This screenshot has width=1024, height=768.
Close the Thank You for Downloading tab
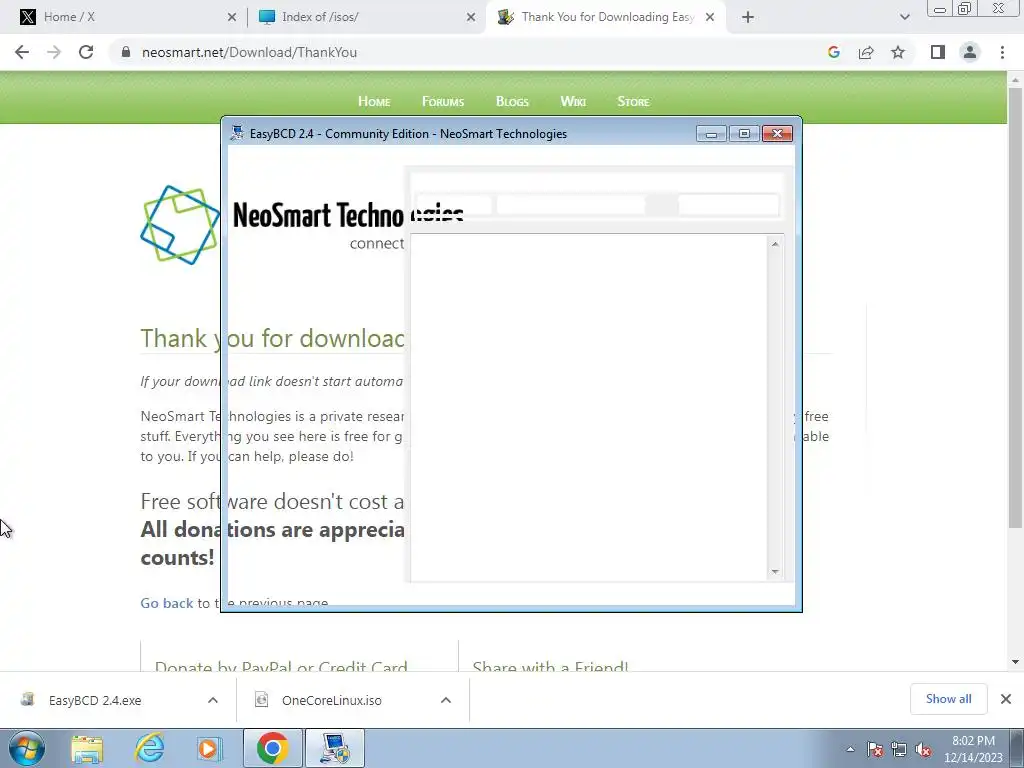coord(710,17)
